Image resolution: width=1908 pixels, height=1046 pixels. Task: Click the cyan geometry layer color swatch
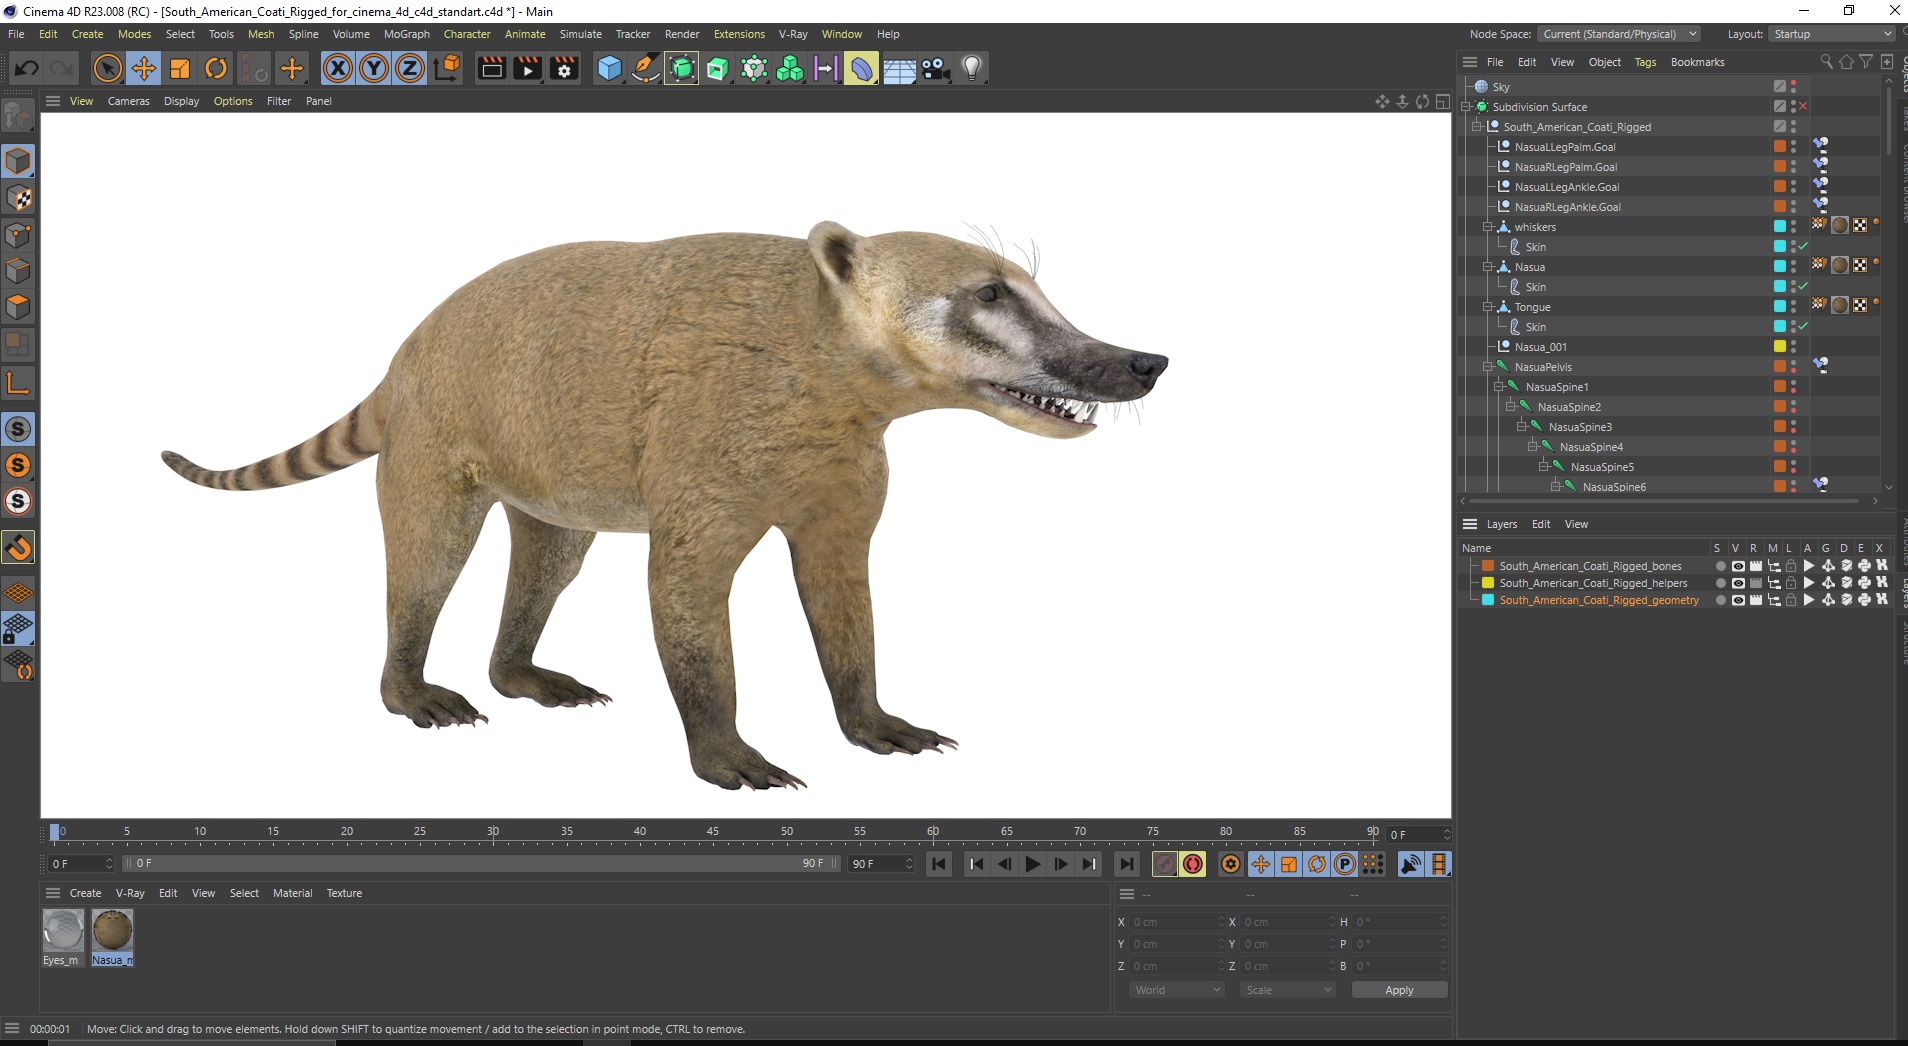click(1488, 600)
